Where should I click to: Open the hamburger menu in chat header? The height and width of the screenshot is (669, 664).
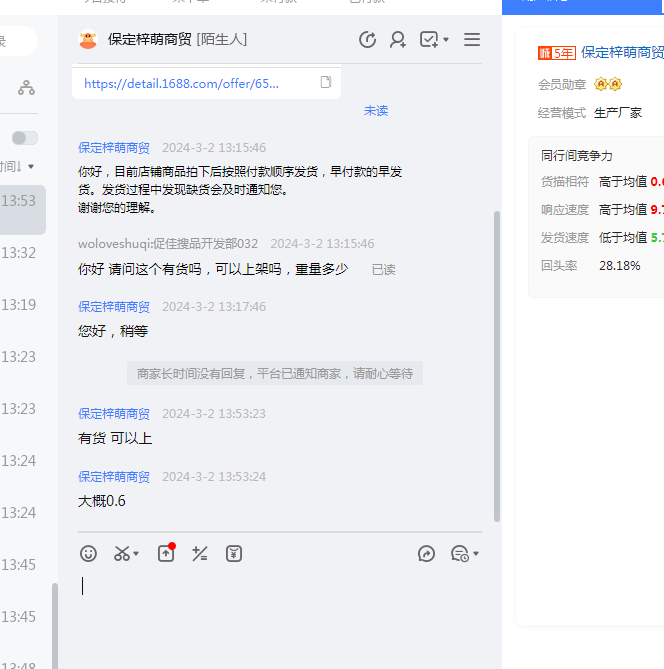tap(472, 40)
